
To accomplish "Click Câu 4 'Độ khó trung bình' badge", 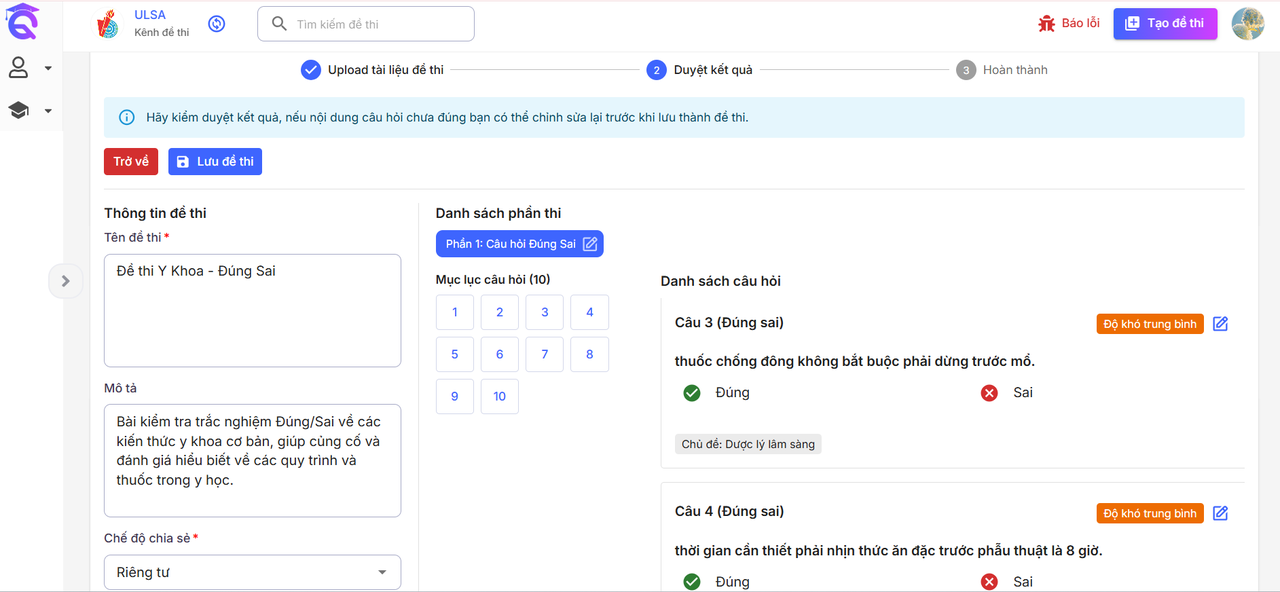I will (1150, 513).
